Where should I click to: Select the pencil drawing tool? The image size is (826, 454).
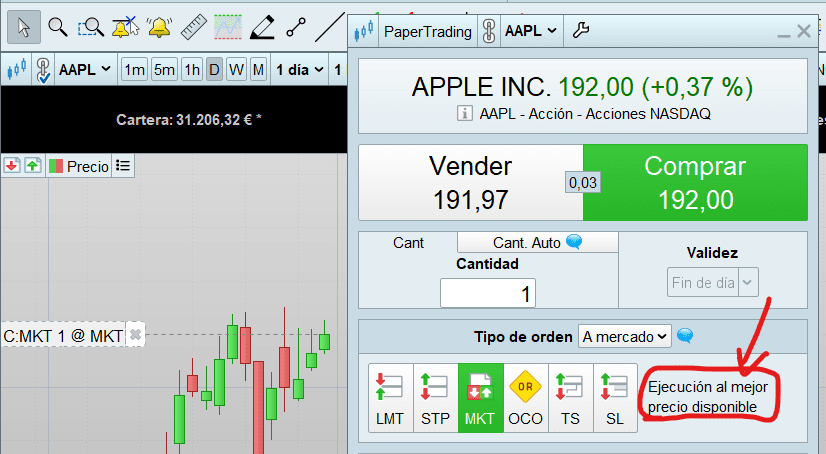[262, 27]
